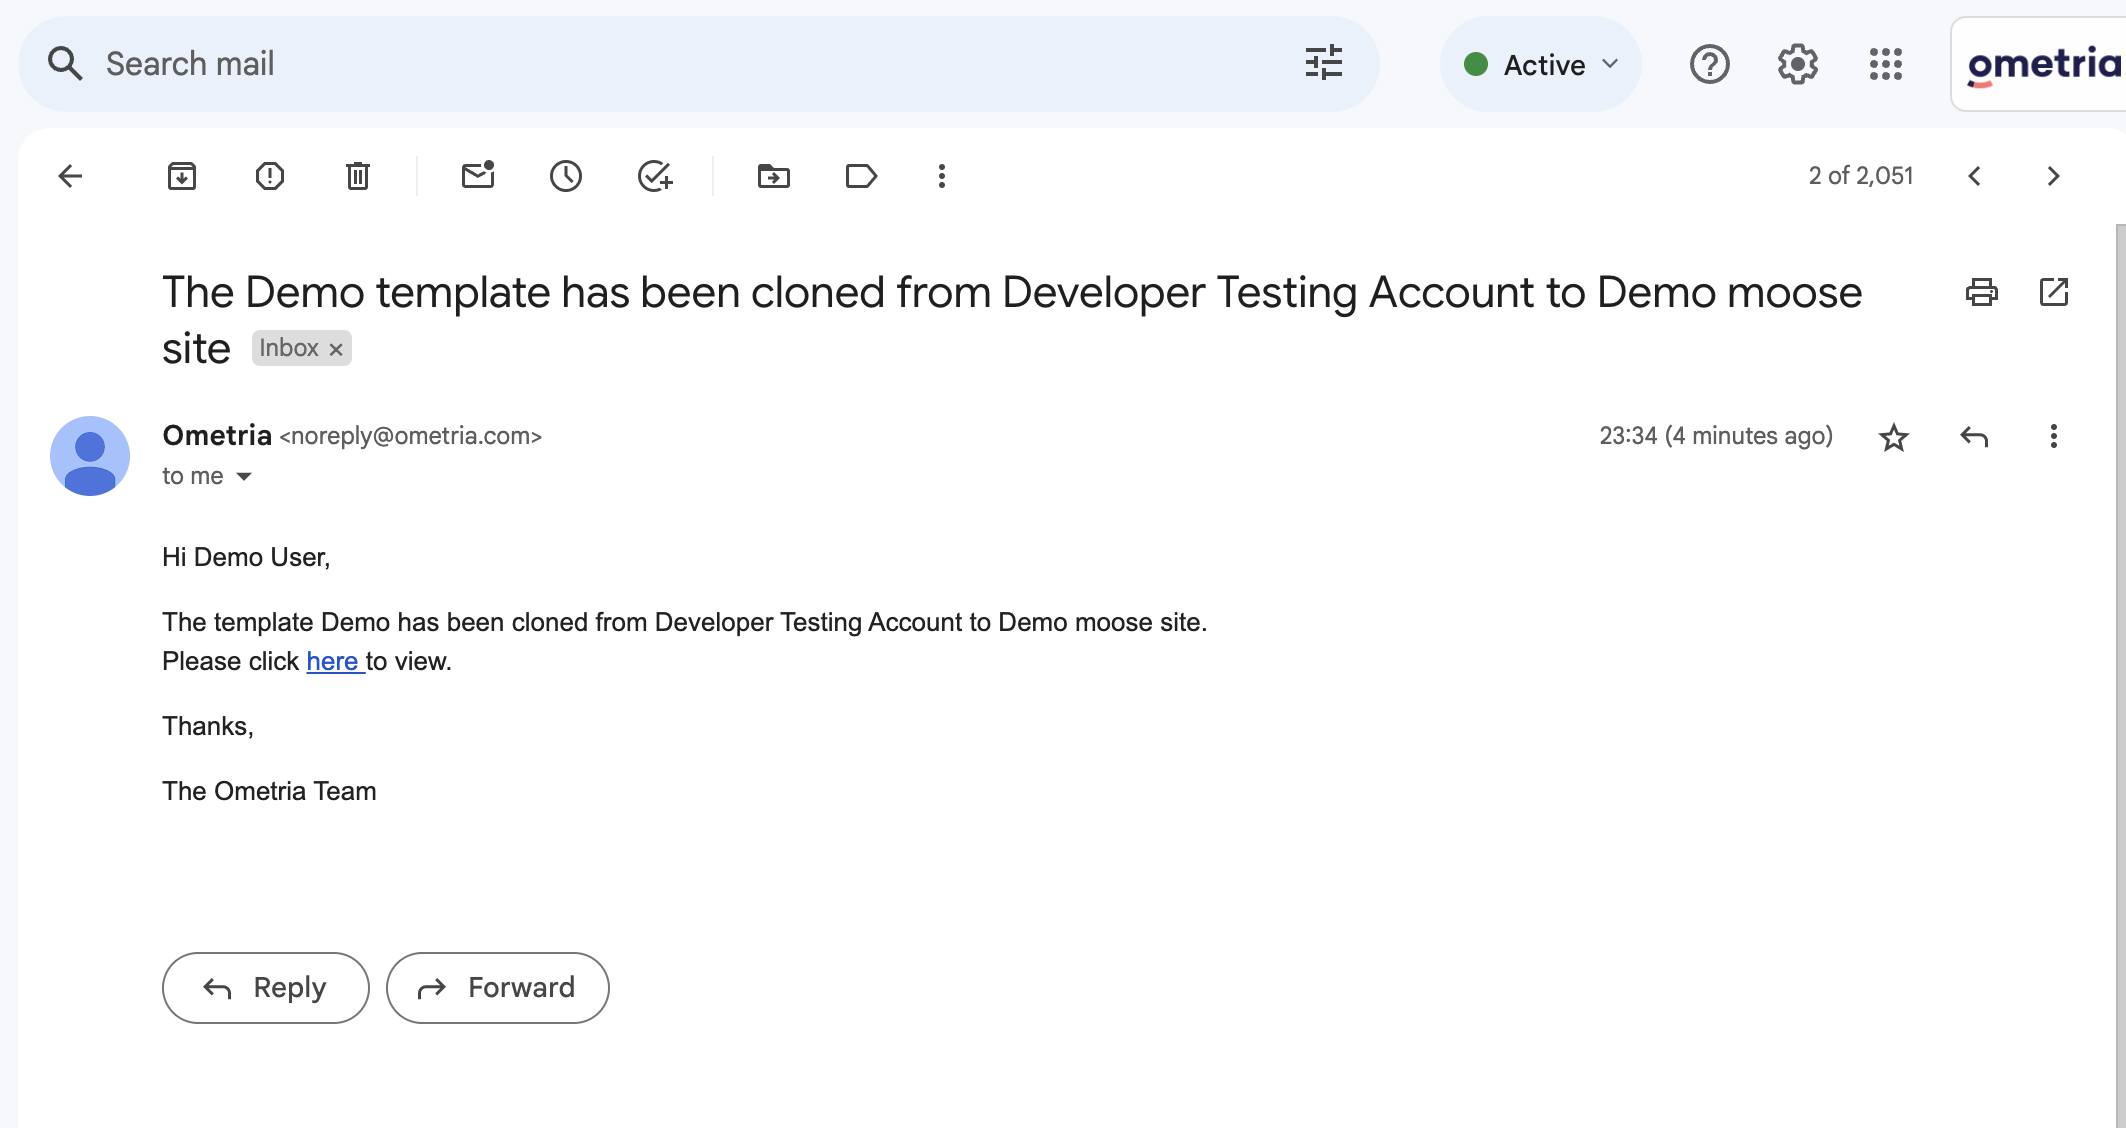Open Gmail Support help icon
Image resolution: width=2126 pixels, height=1128 pixels.
(1710, 64)
